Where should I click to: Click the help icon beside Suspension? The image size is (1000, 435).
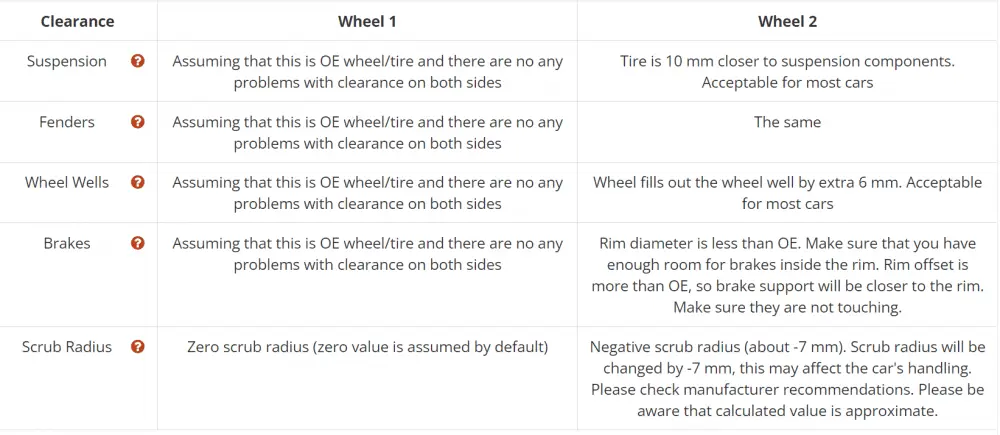click(138, 61)
